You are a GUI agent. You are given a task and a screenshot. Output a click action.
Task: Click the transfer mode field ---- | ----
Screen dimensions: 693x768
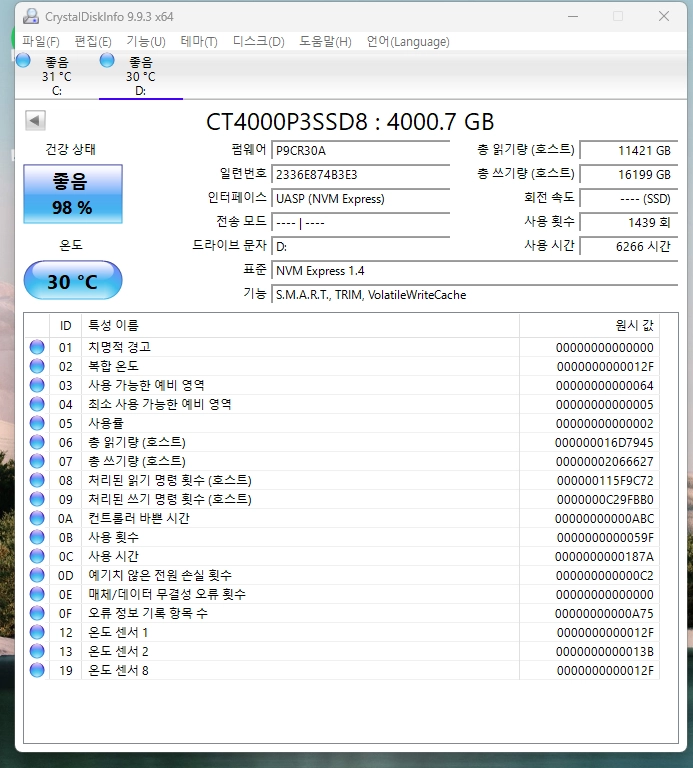tap(360, 222)
